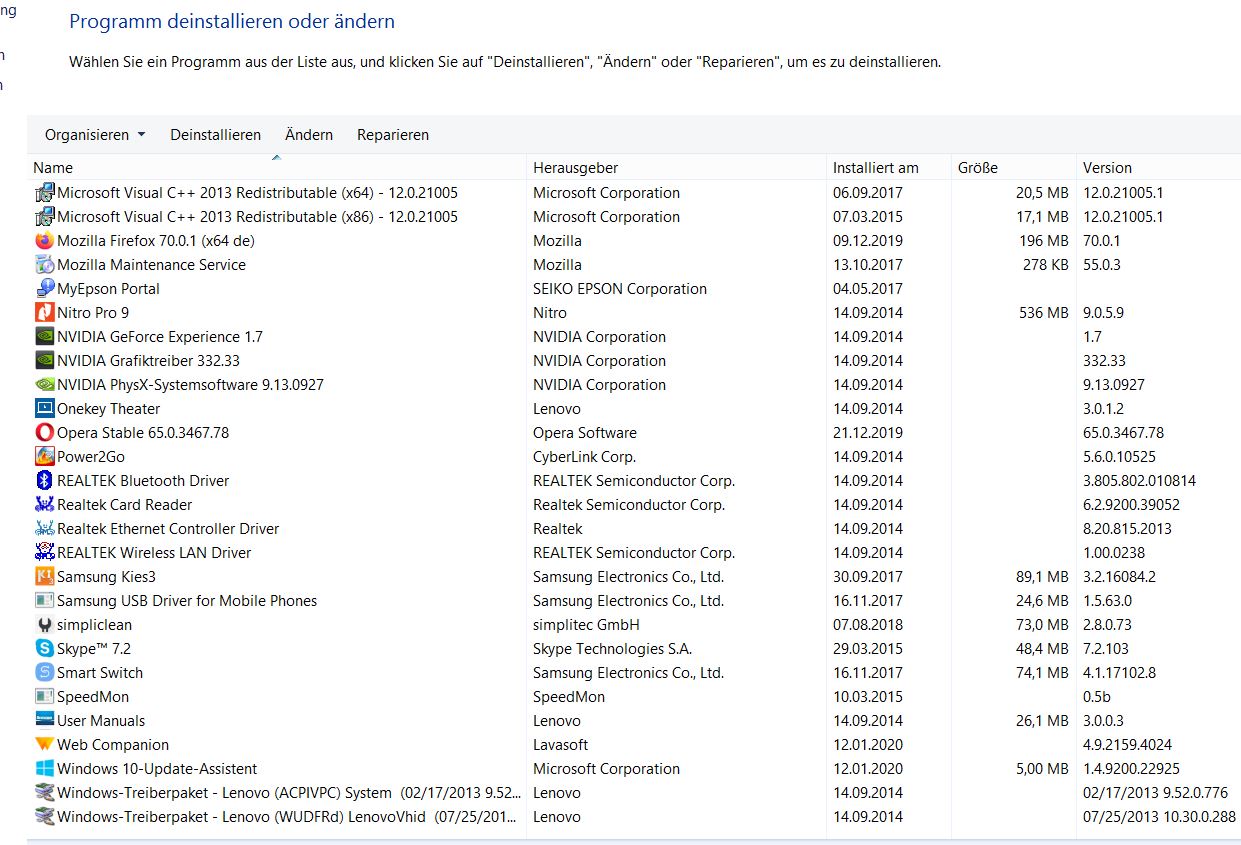Click the Ändern toolbar button

[309, 134]
